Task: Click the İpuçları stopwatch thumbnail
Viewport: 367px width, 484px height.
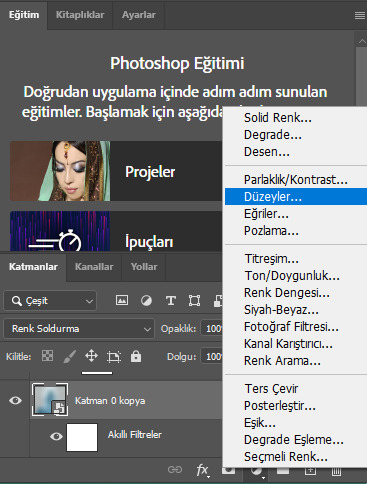Action: pyautogui.click(x=60, y=231)
